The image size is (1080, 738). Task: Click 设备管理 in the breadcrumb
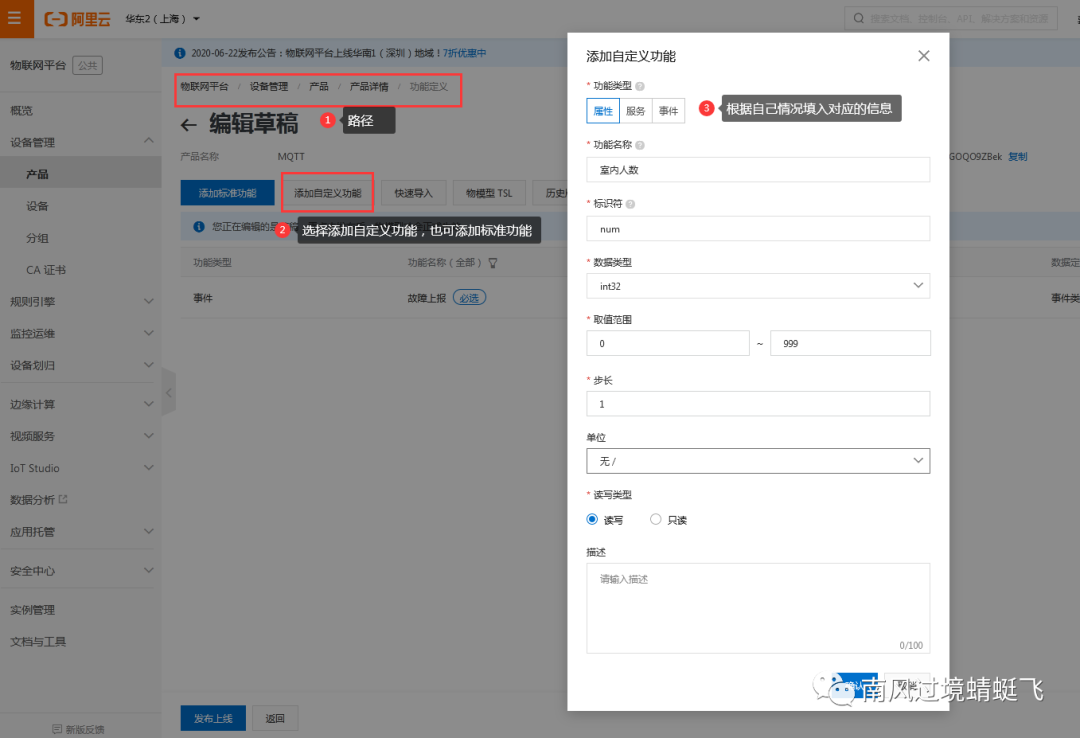tap(269, 86)
